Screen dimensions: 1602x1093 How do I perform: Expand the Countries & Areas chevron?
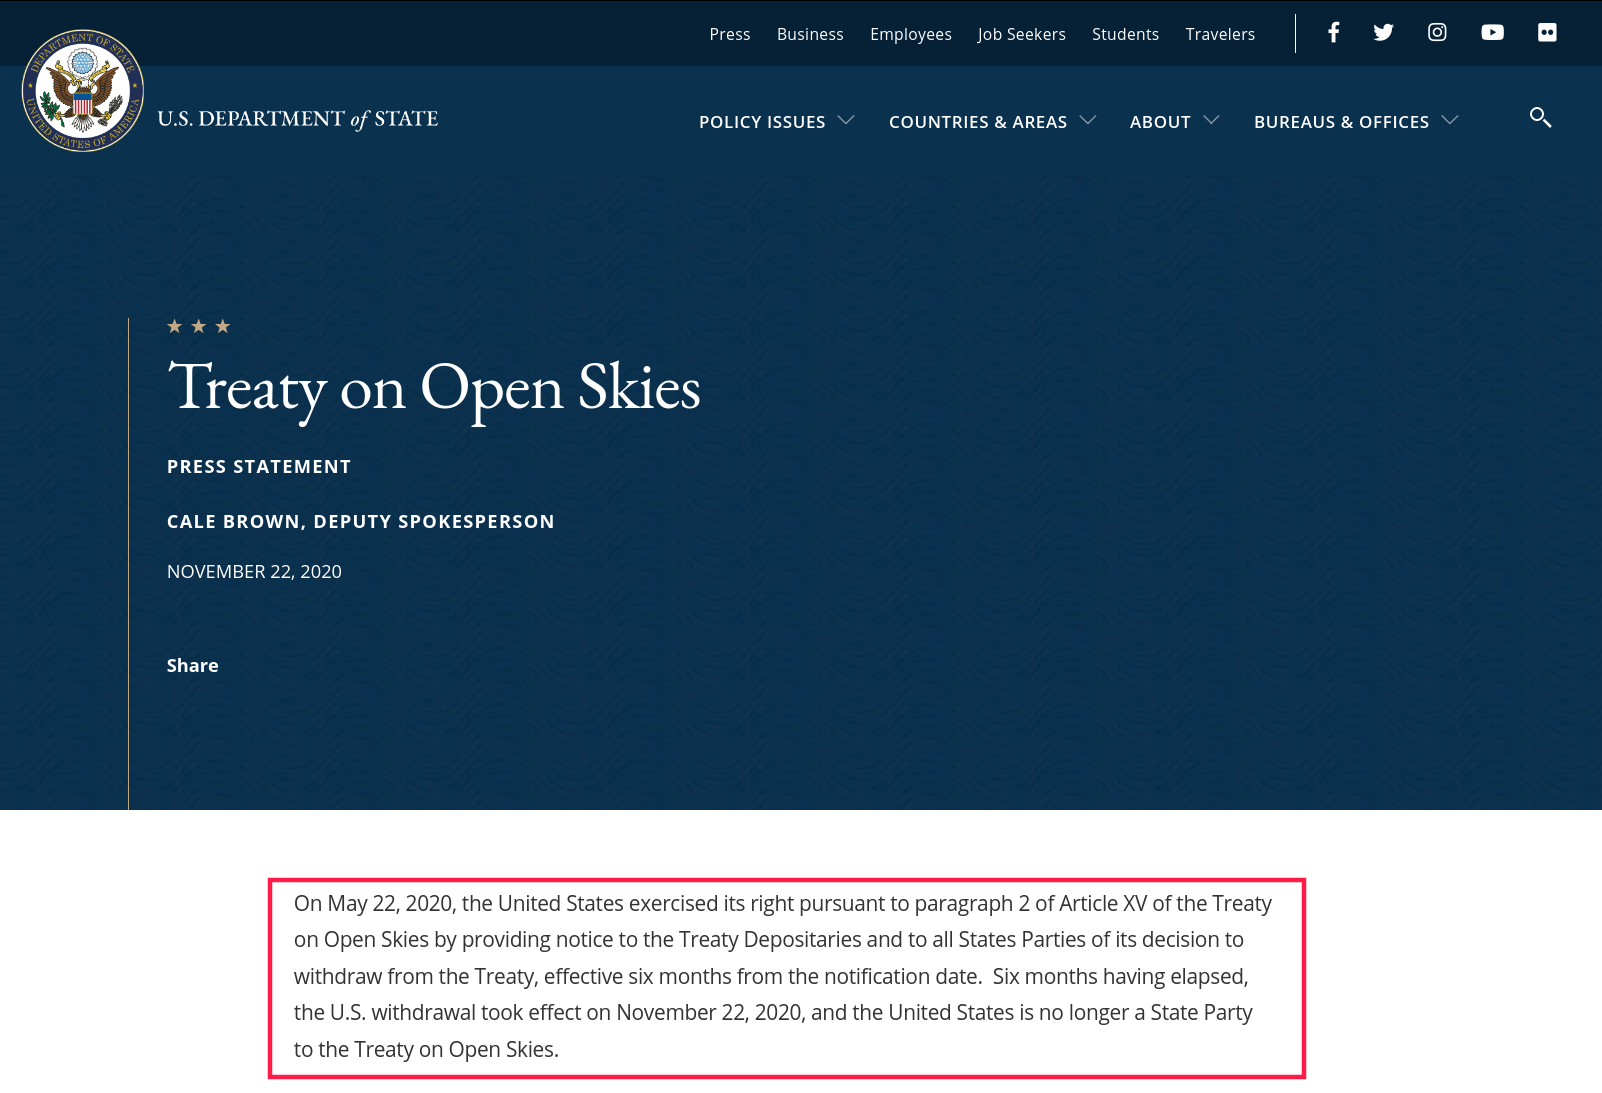tap(1088, 120)
